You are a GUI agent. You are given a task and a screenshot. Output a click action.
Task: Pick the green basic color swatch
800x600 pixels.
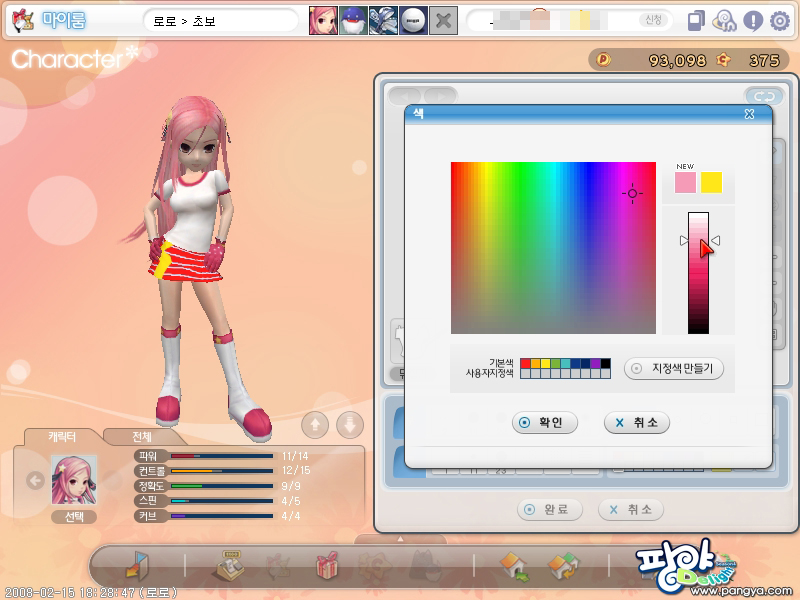click(555, 363)
